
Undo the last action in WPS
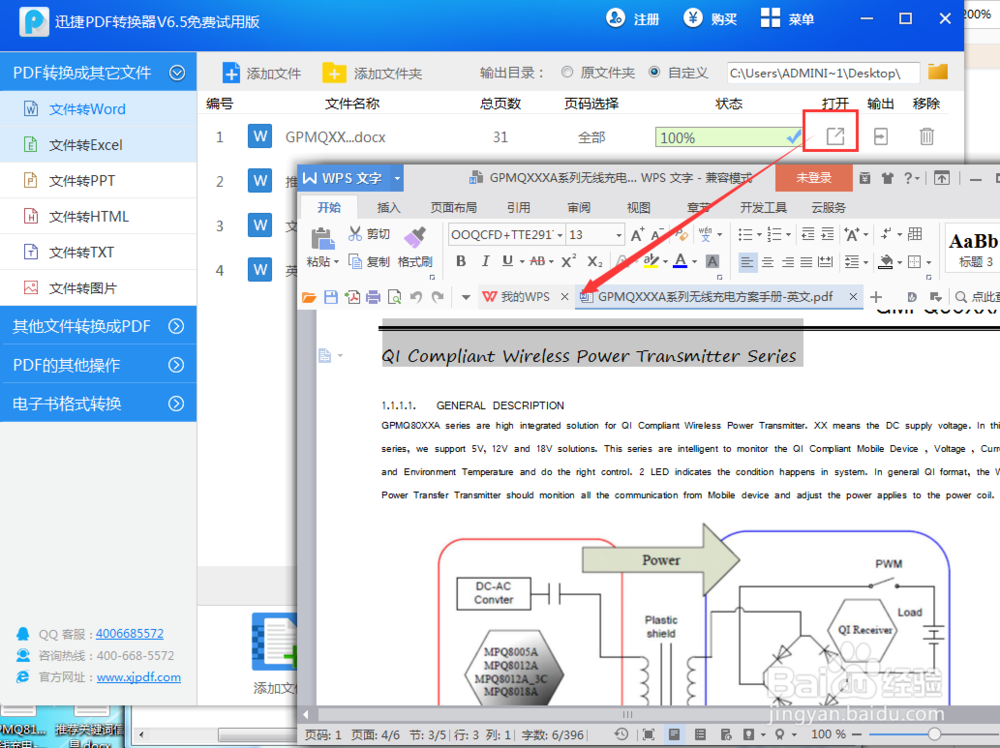[x=416, y=297]
